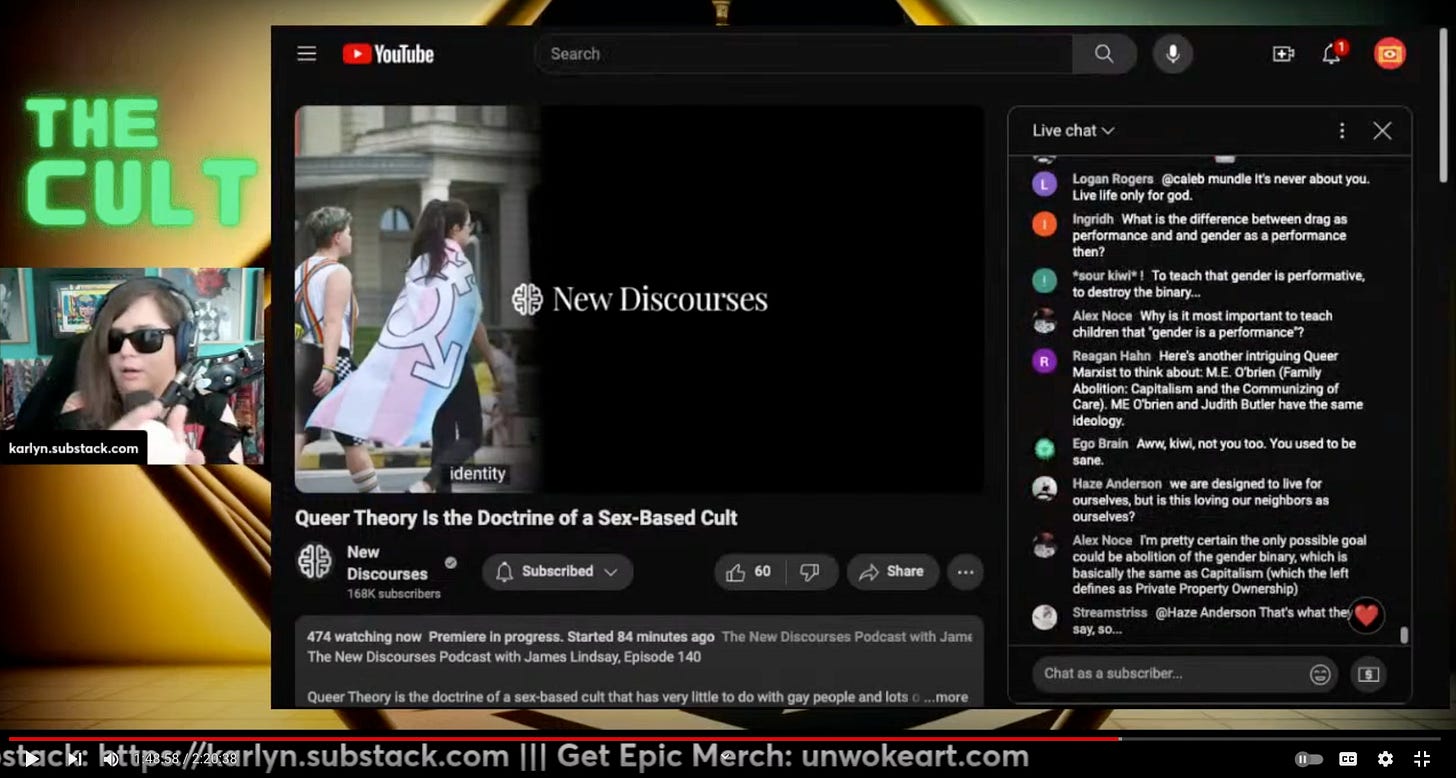Exit full screen in outer player
Viewport: 1456px width, 778px height.
pos(1422,759)
